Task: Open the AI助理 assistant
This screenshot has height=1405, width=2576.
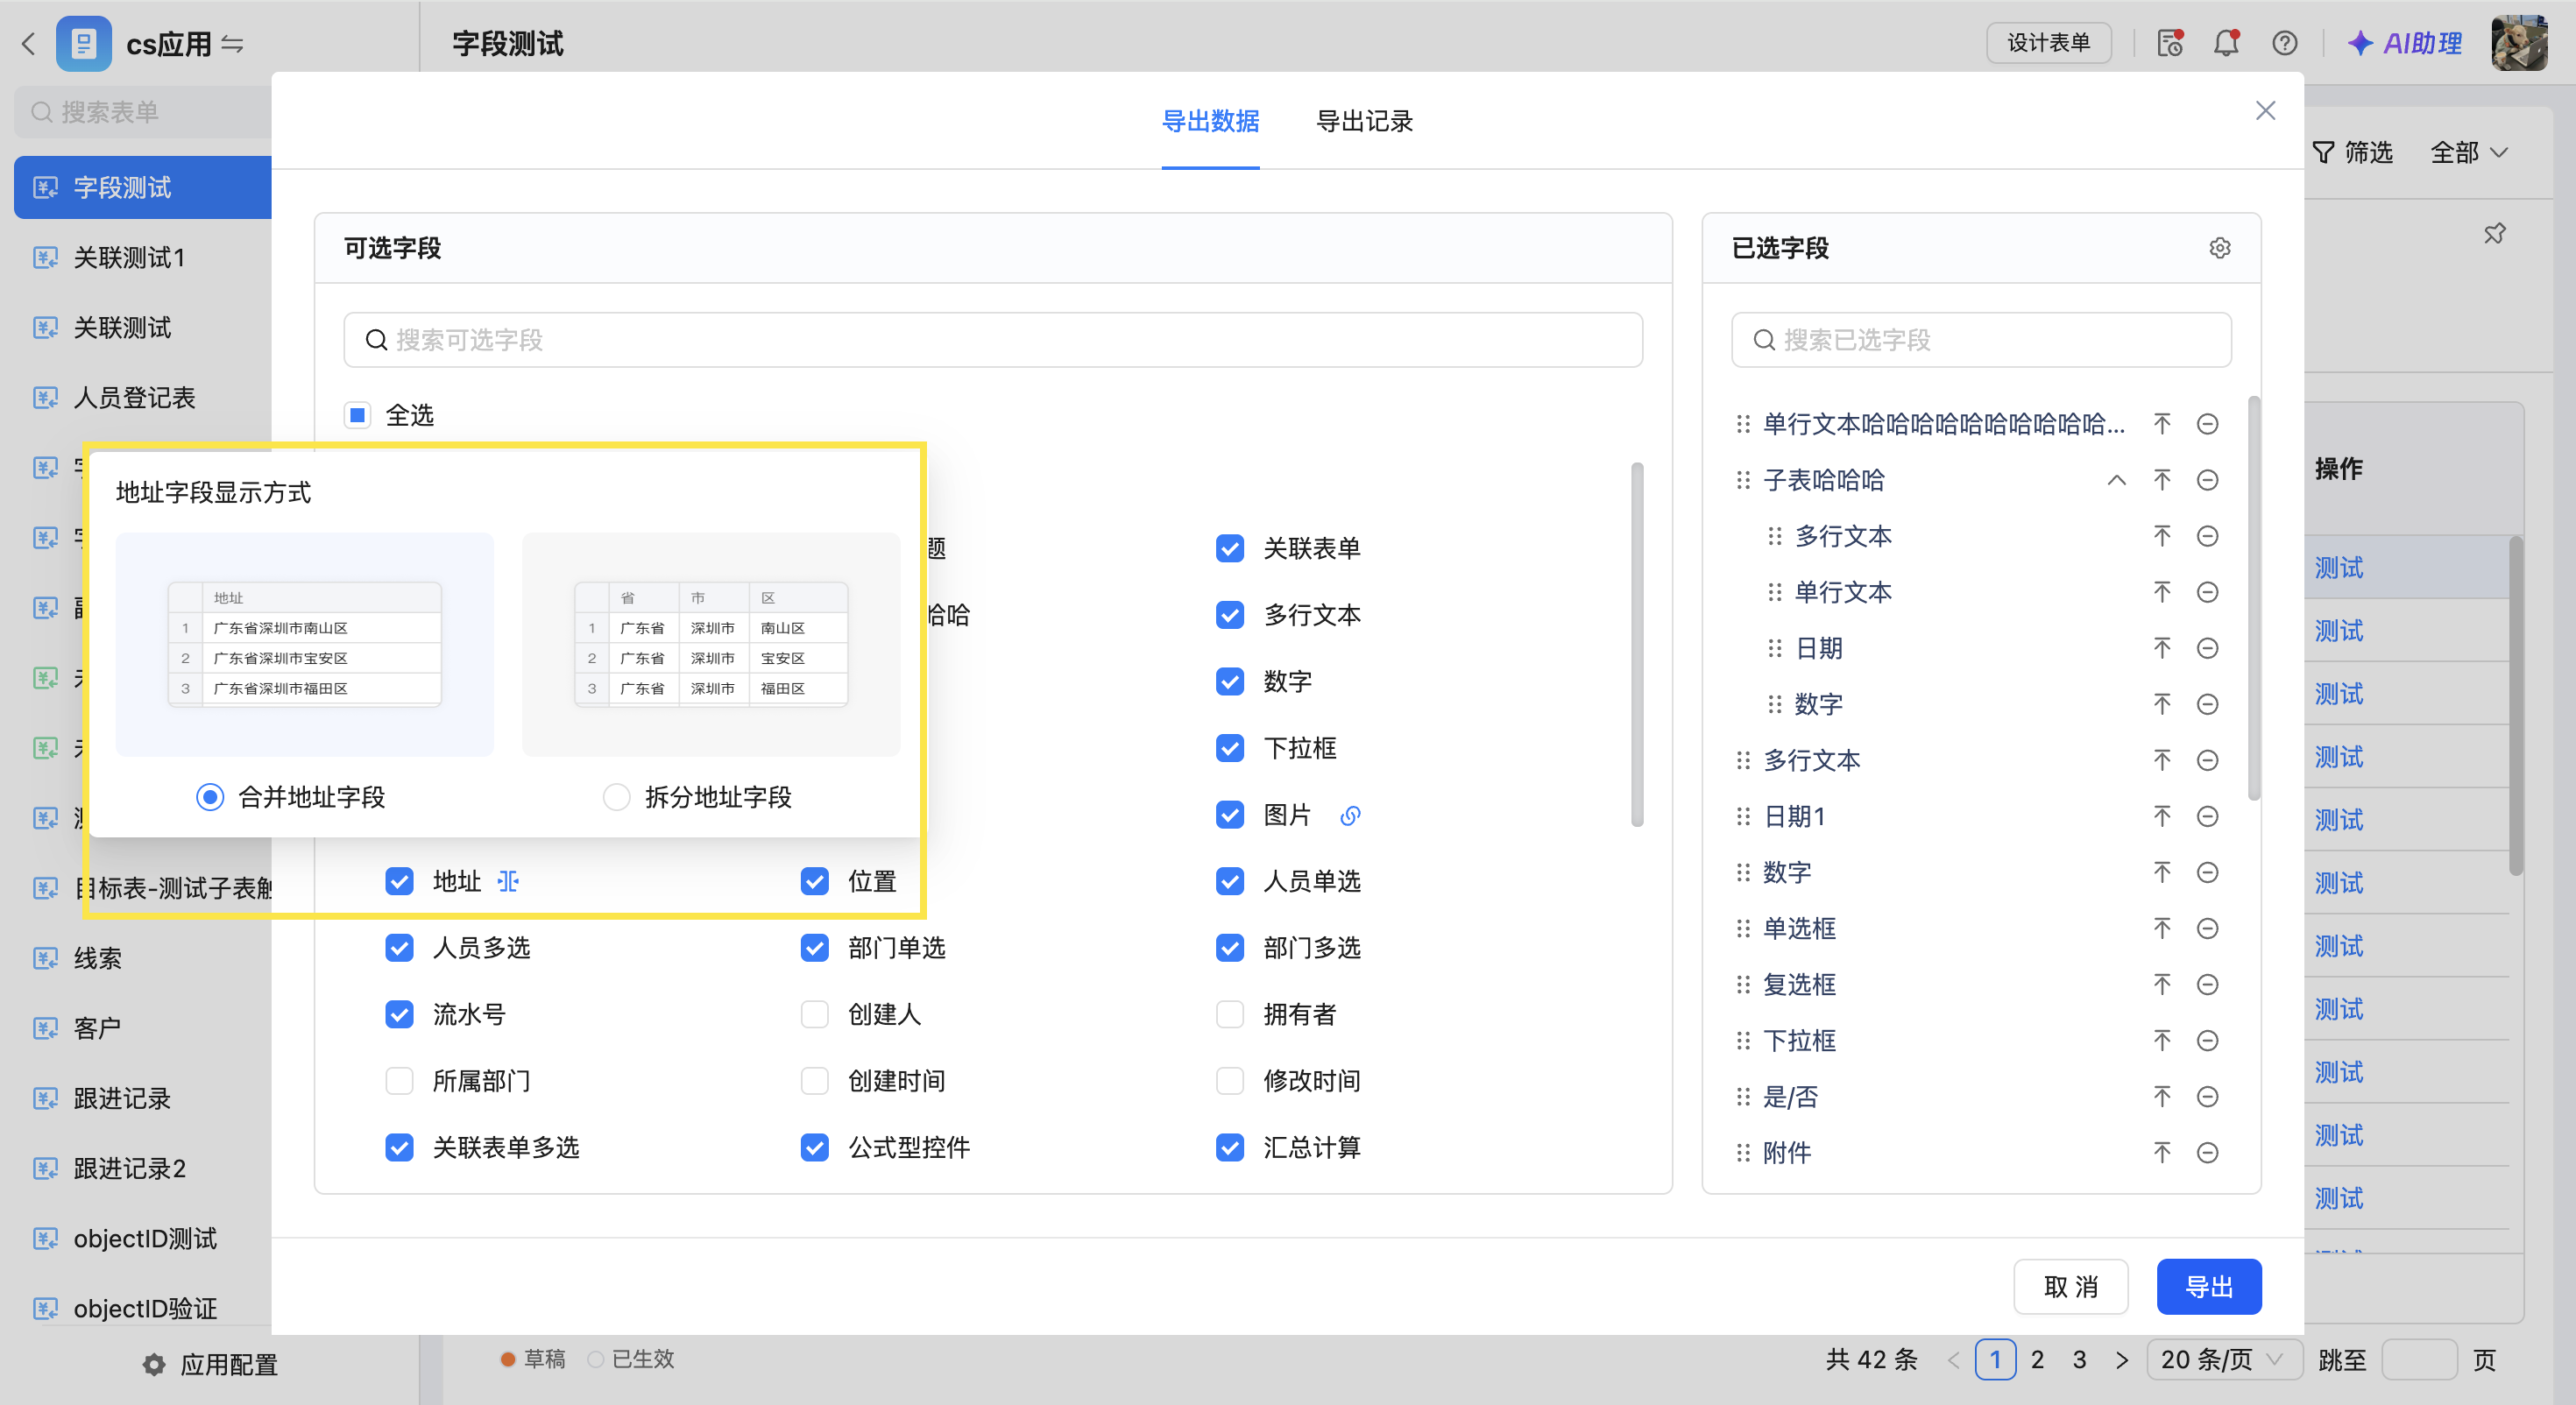Action: click(x=2405, y=43)
